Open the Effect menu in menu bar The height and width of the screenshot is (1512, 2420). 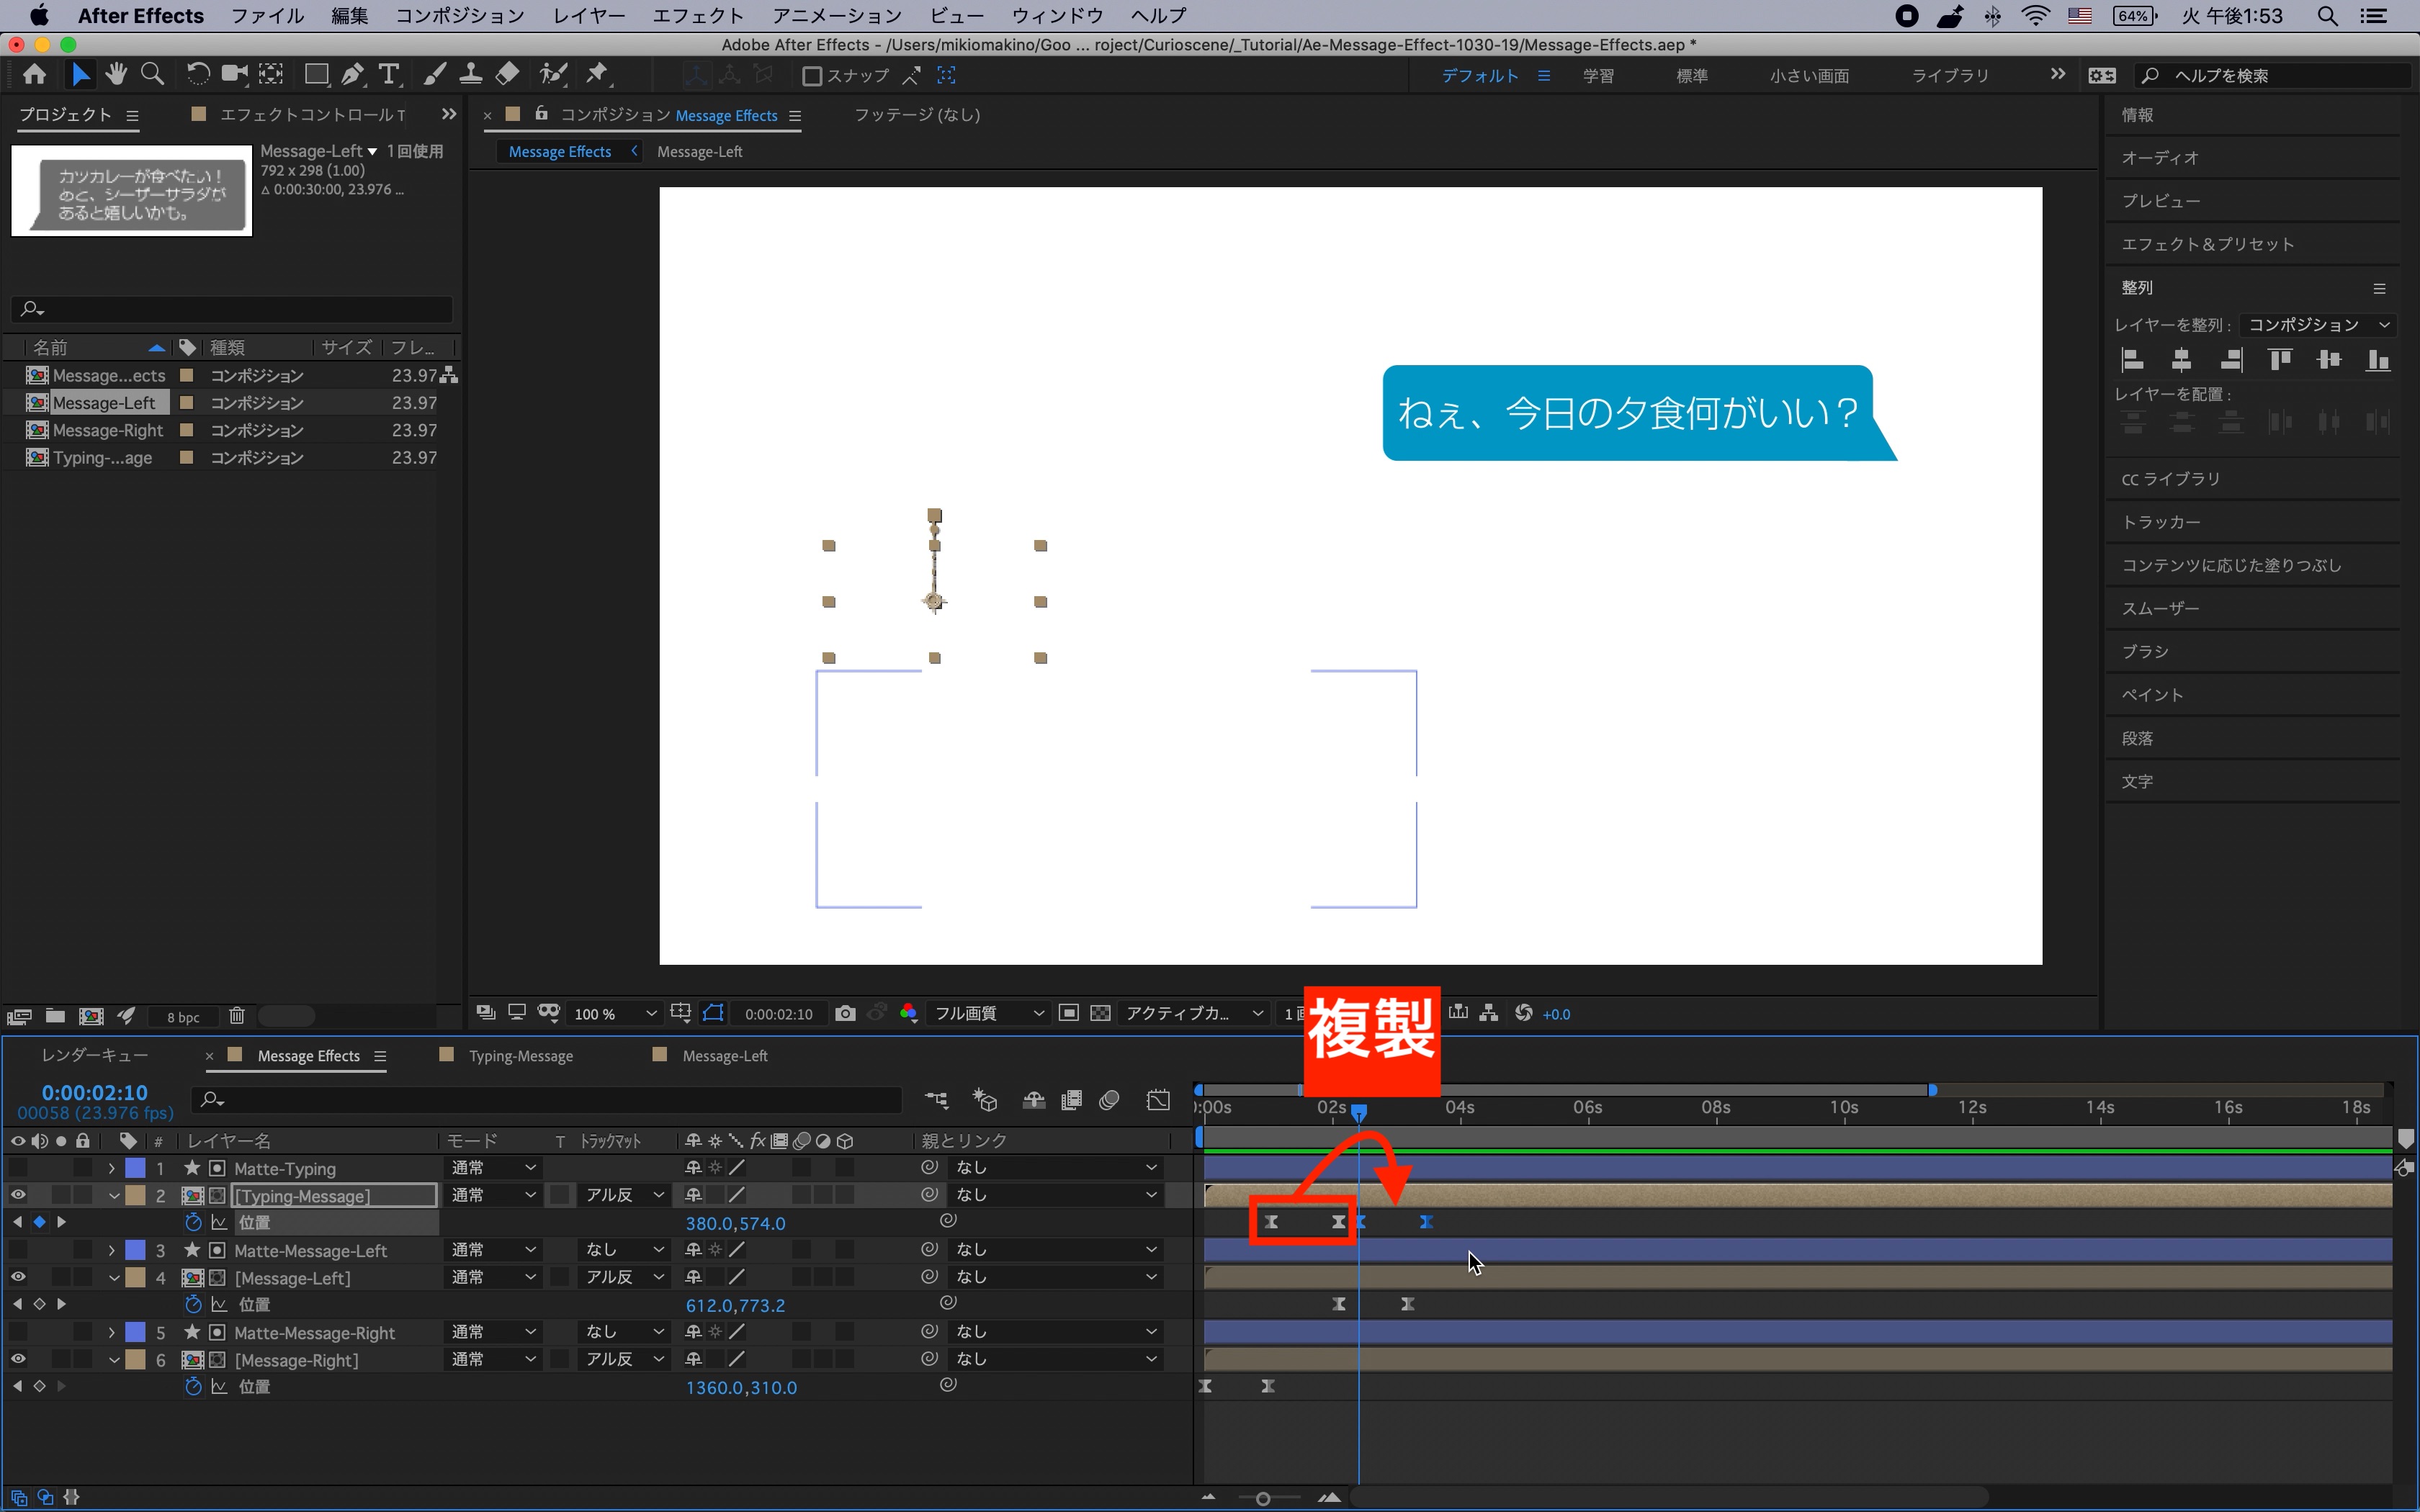tap(697, 16)
